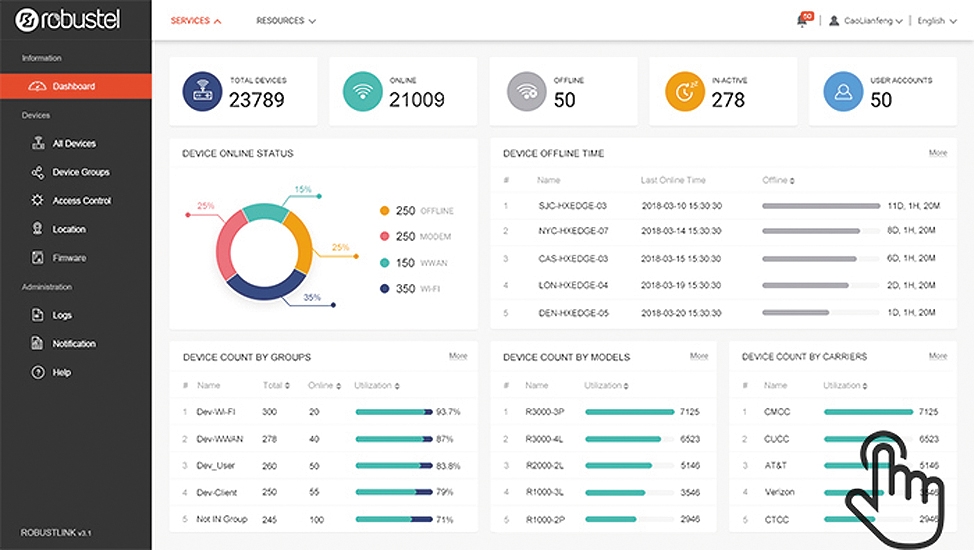The image size is (974, 550).
Task: Click the All Devices sidebar icon
Action: (38, 143)
